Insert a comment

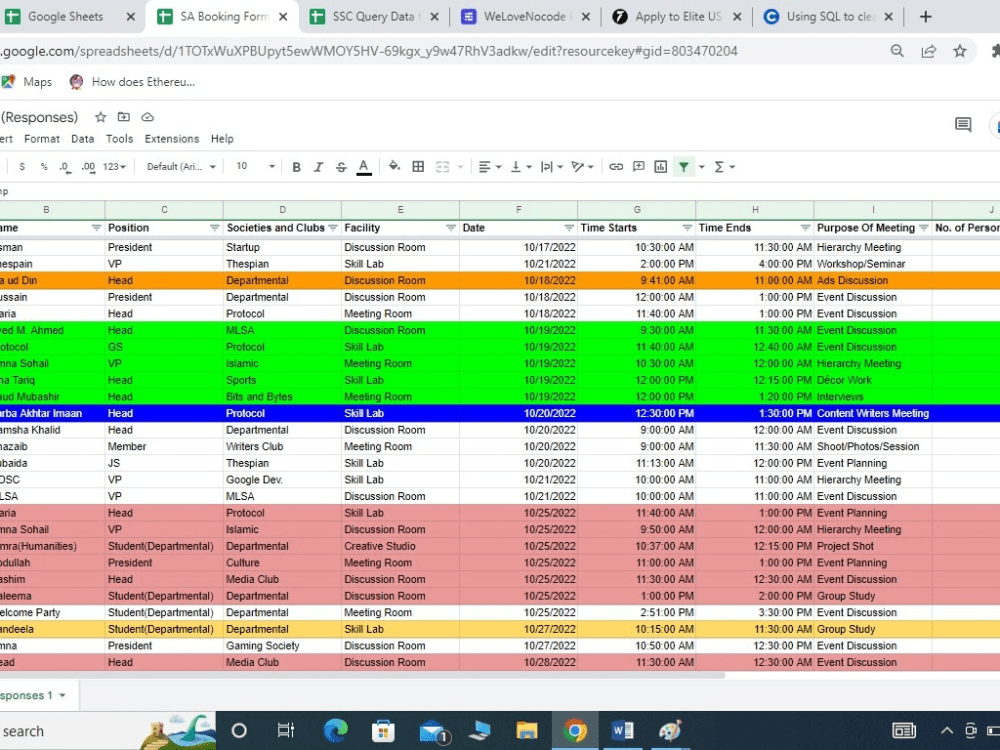(x=639, y=167)
